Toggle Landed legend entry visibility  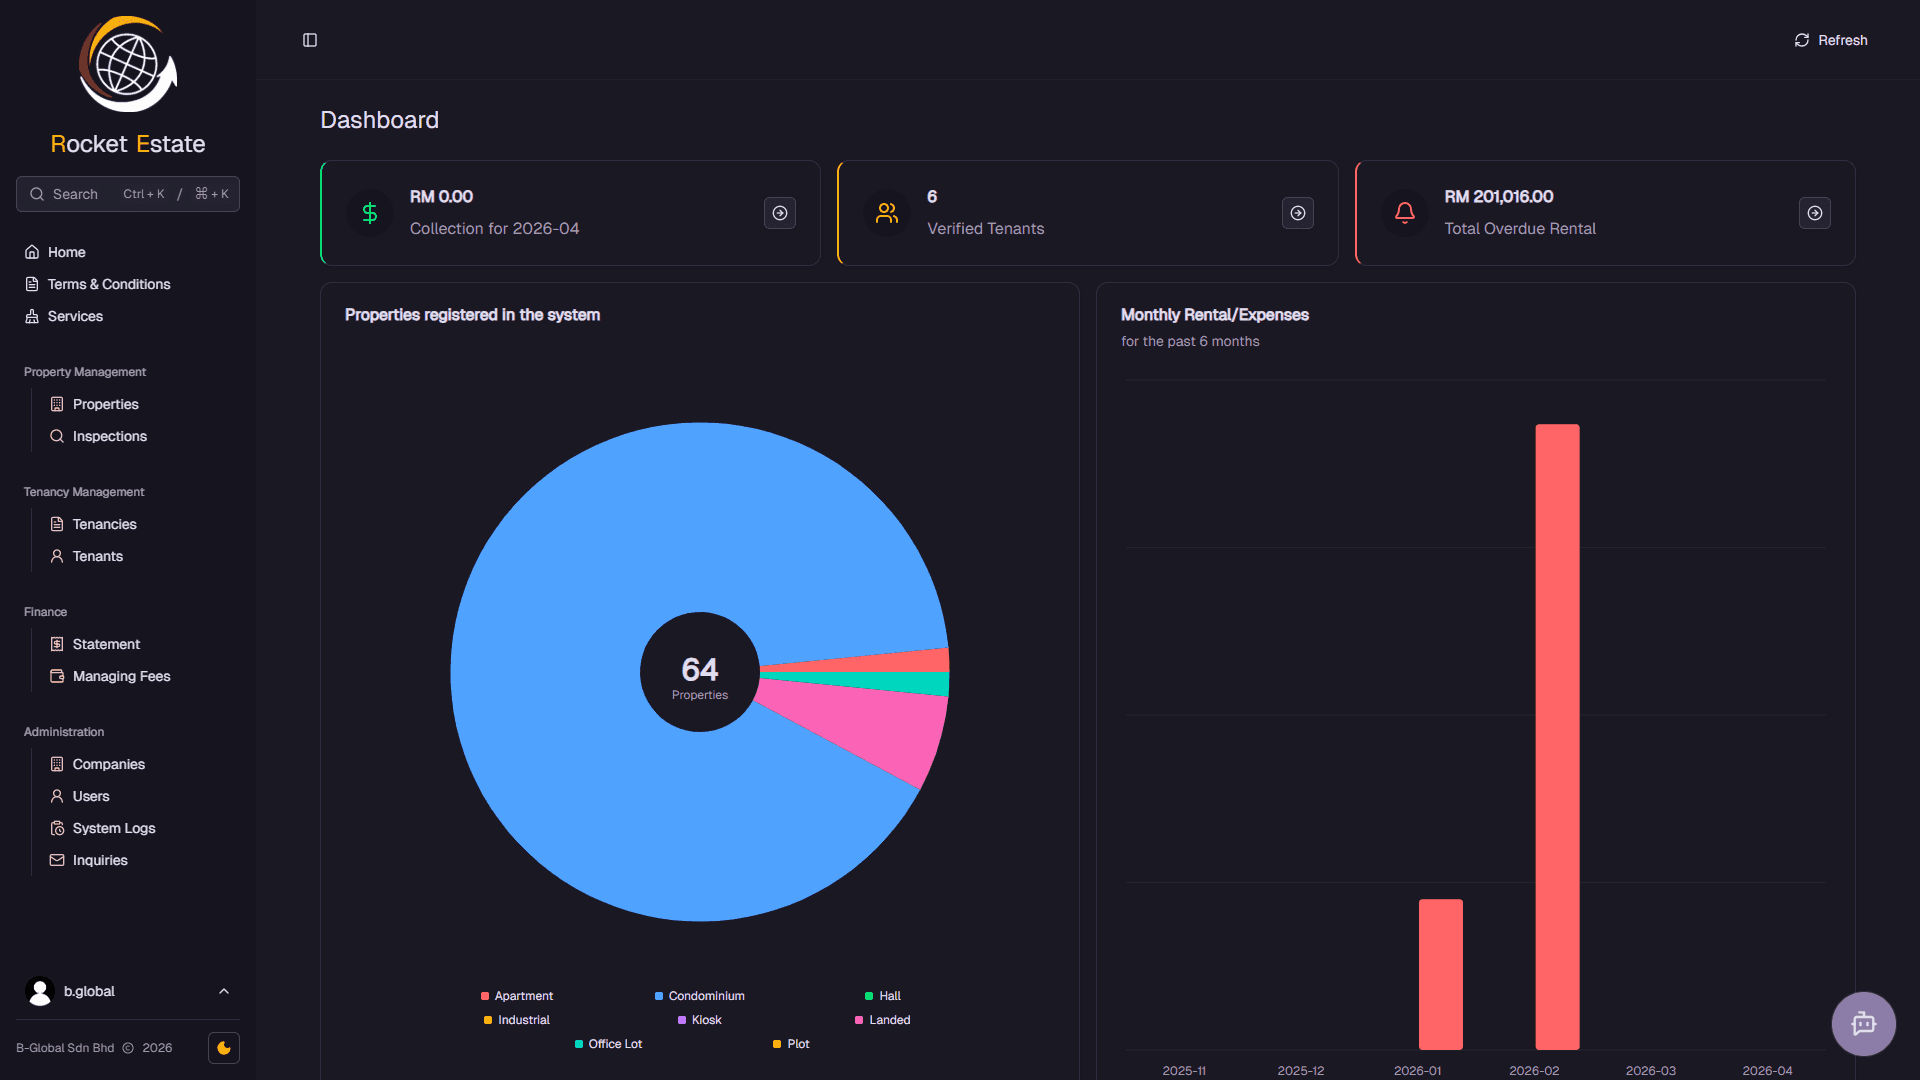[x=882, y=1020]
